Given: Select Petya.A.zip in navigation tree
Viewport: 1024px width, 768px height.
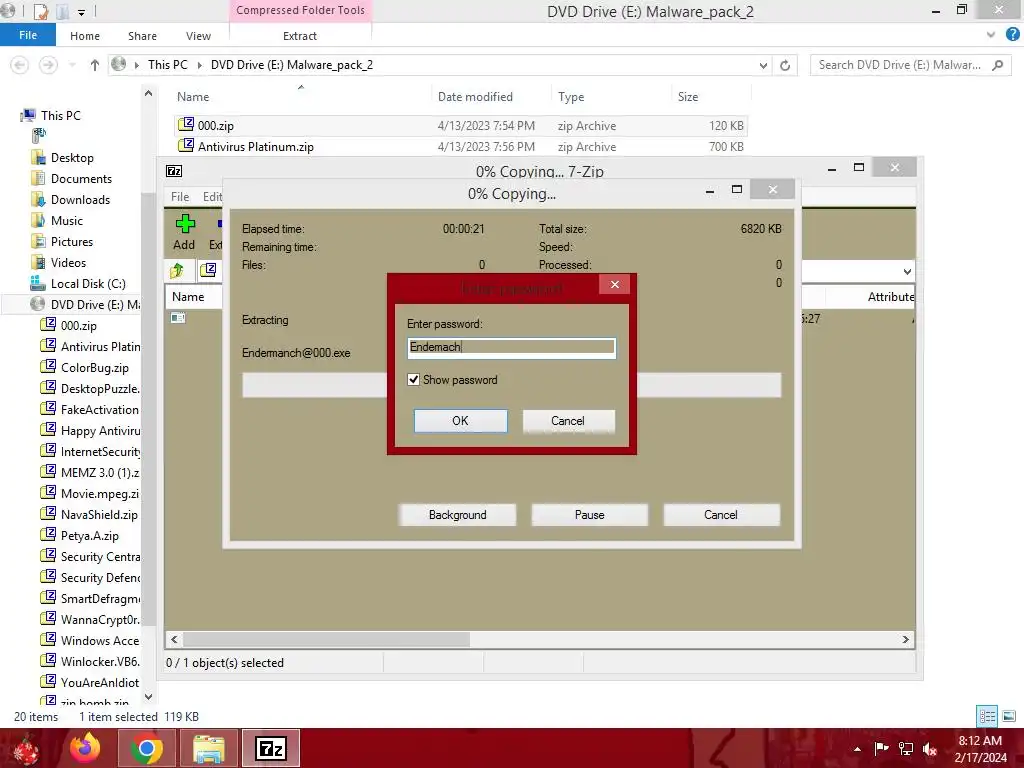Looking at the screenshot, I should (89, 536).
